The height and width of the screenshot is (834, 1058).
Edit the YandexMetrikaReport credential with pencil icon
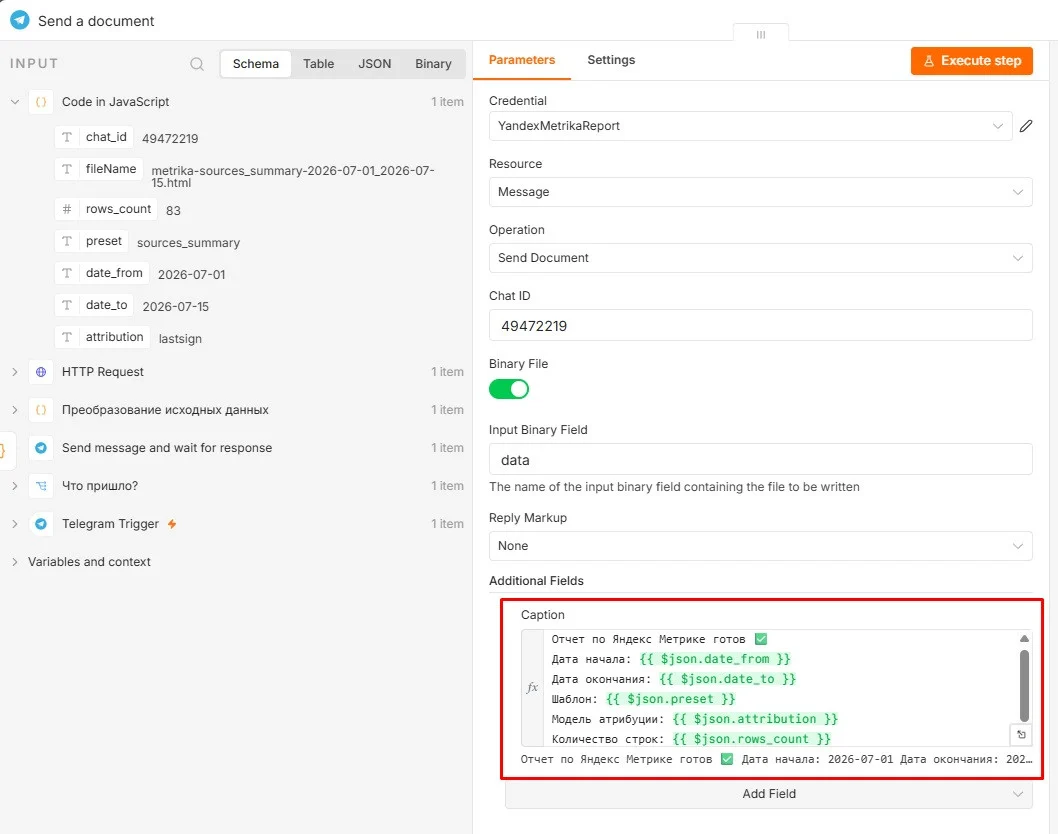tap(1026, 126)
